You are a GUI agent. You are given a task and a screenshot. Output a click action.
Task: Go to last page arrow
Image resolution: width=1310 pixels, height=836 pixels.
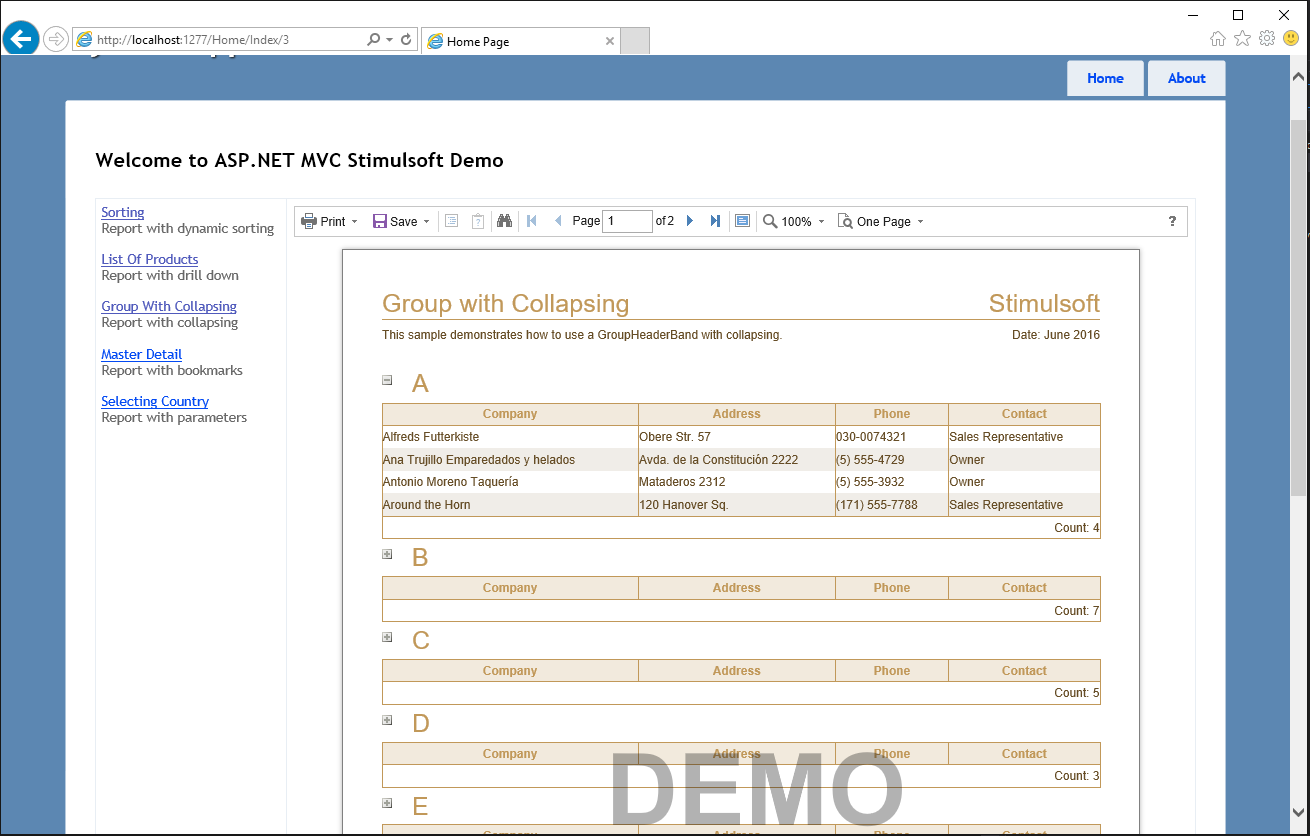click(x=715, y=221)
